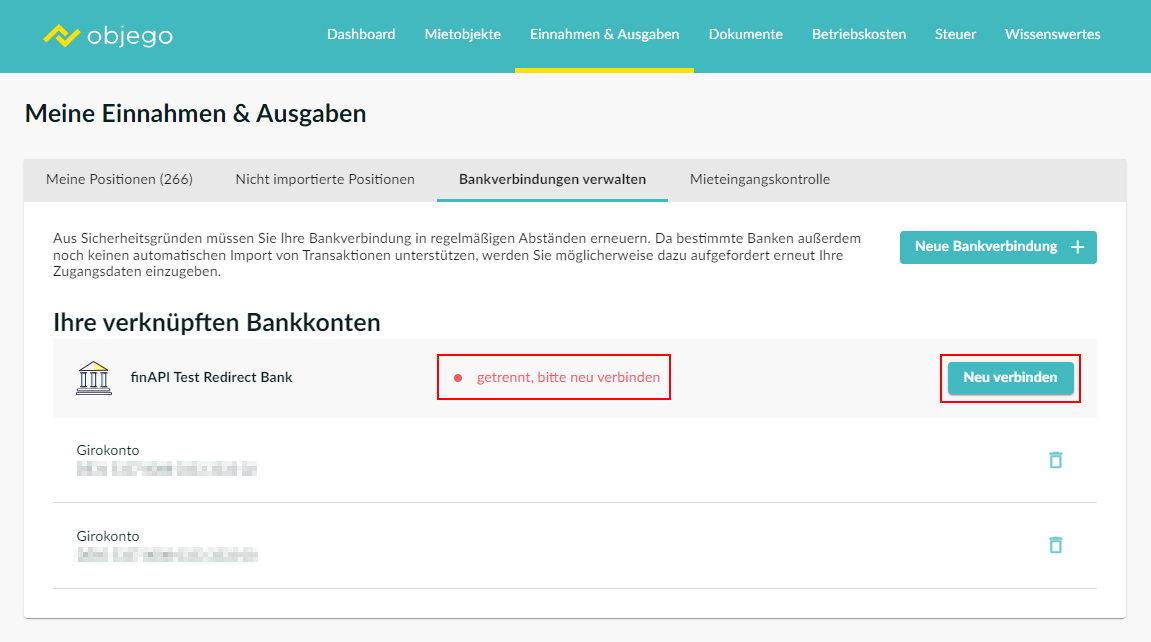This screenshot has width=1151, height=642.
Task: Open the Nicht importierte Positionen tab
Action: pyautogui.click(x=325, y=180)
